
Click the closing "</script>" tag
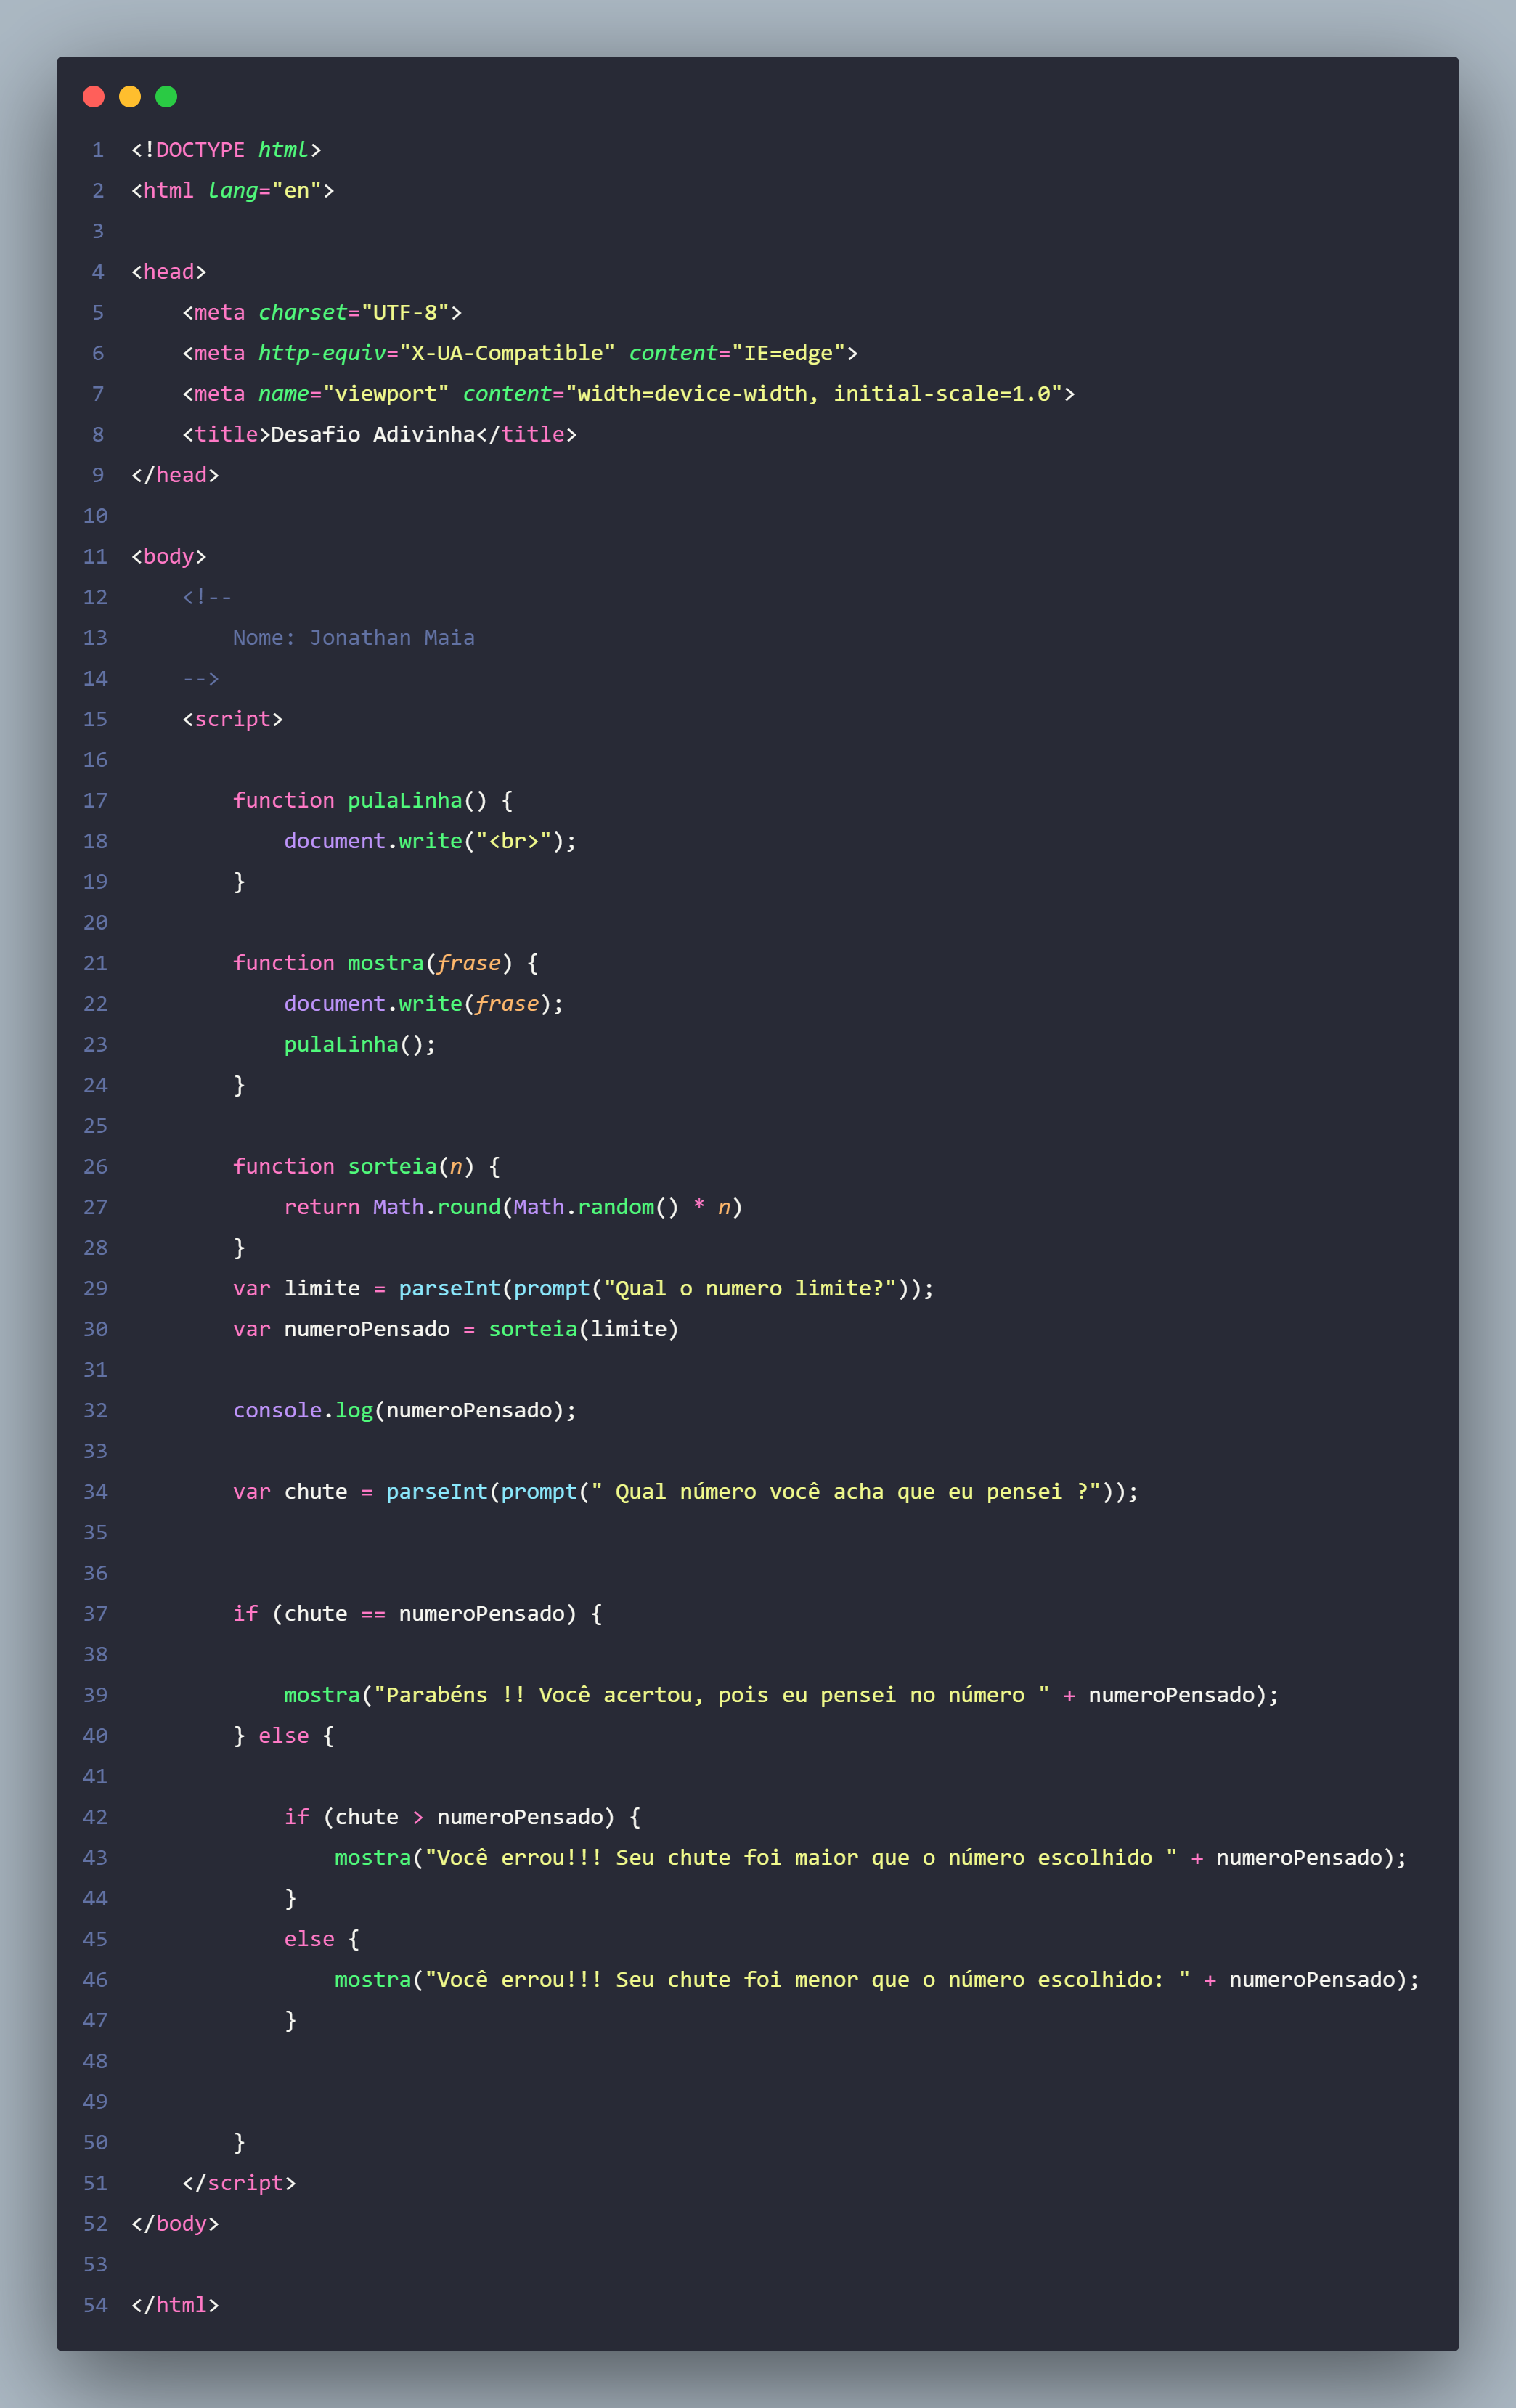239,2183
